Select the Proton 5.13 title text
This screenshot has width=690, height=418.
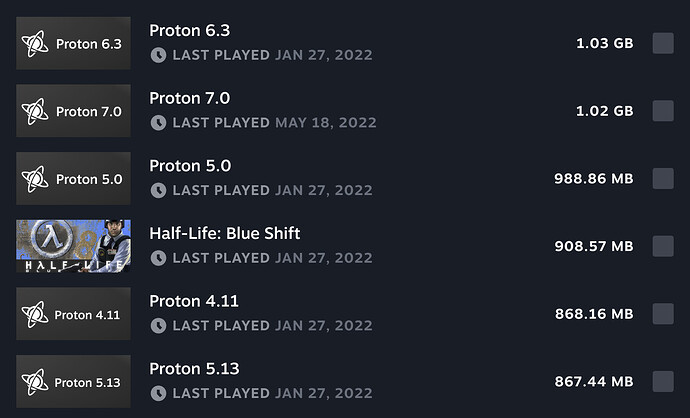194,369
